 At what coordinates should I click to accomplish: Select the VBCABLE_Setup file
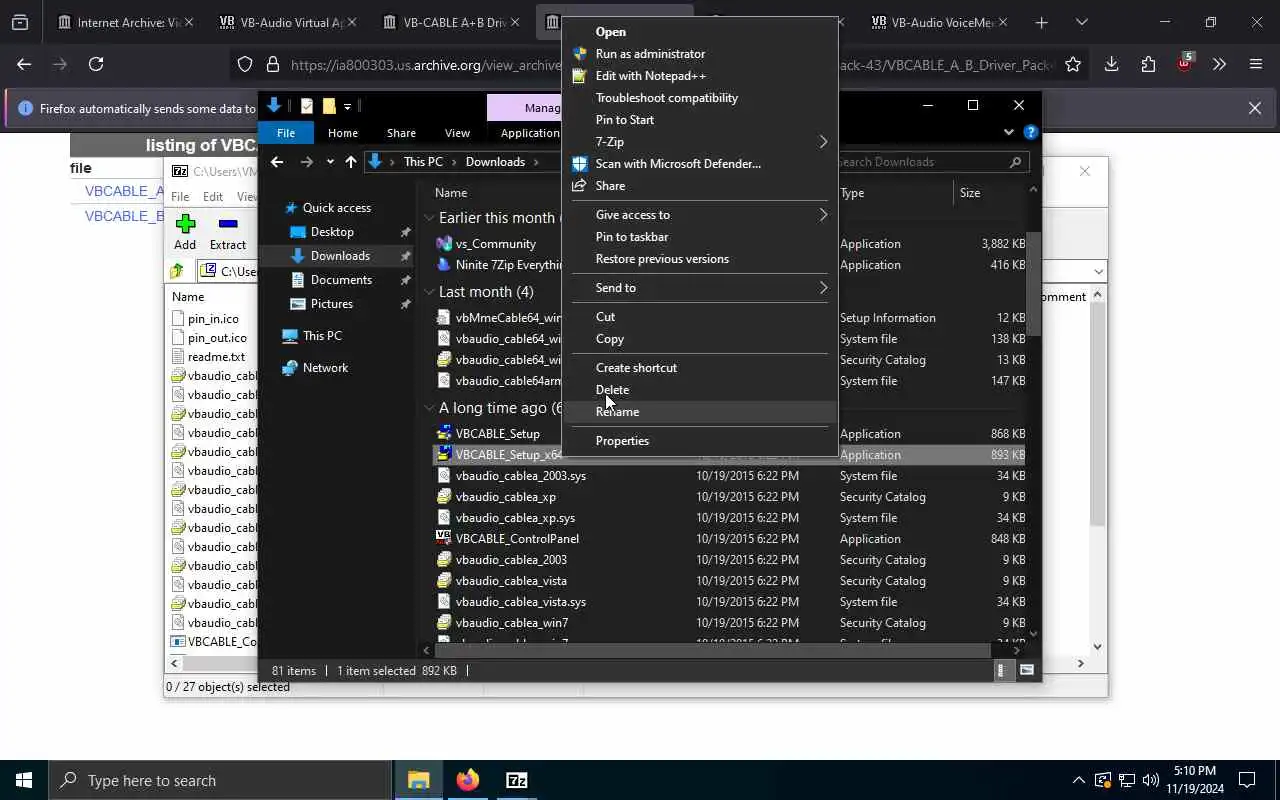[497, 434]
